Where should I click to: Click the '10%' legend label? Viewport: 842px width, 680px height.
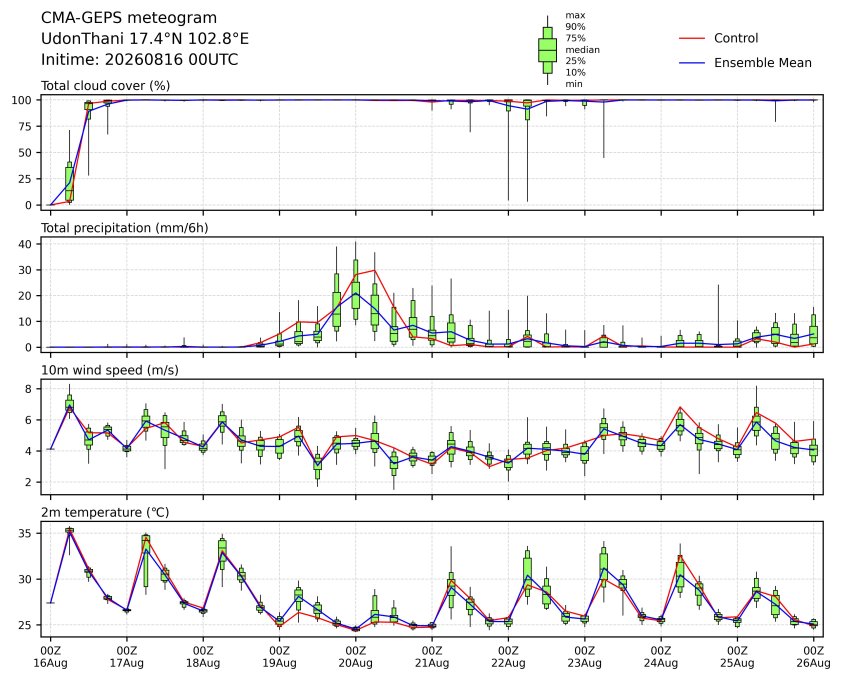pyautogui.click(x=575, y=73)
